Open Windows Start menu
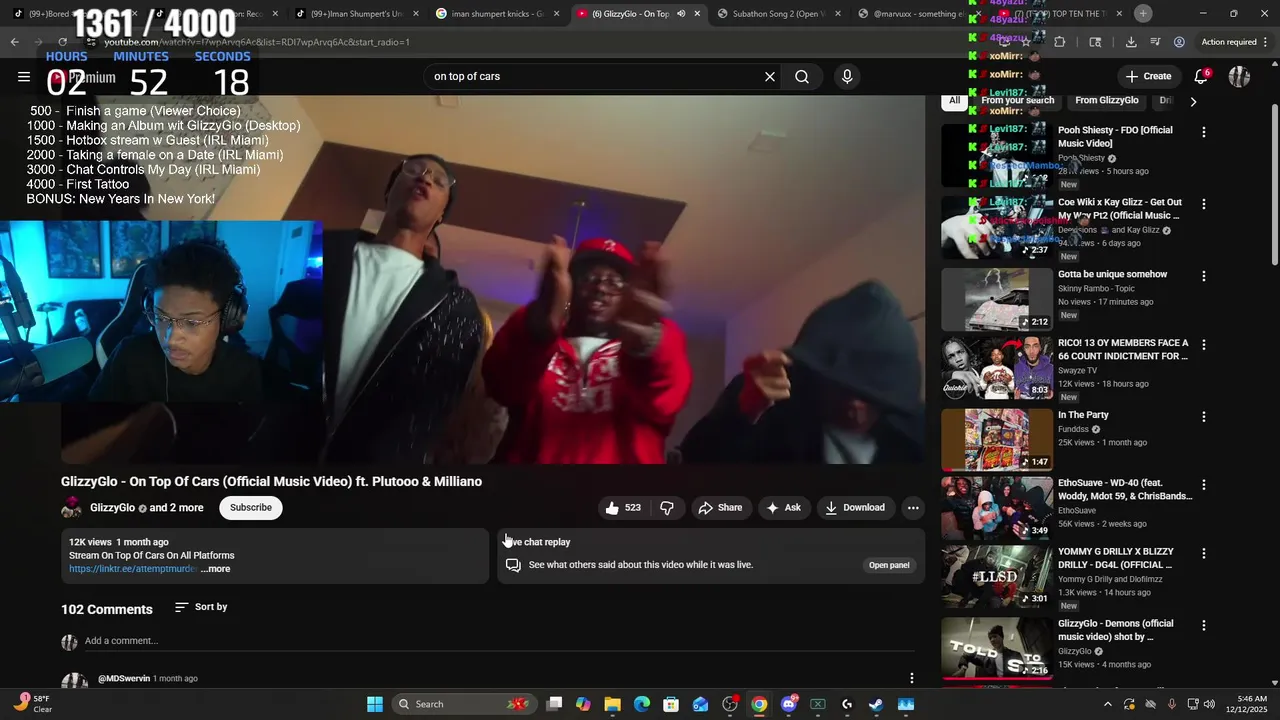 coord(374,704)
